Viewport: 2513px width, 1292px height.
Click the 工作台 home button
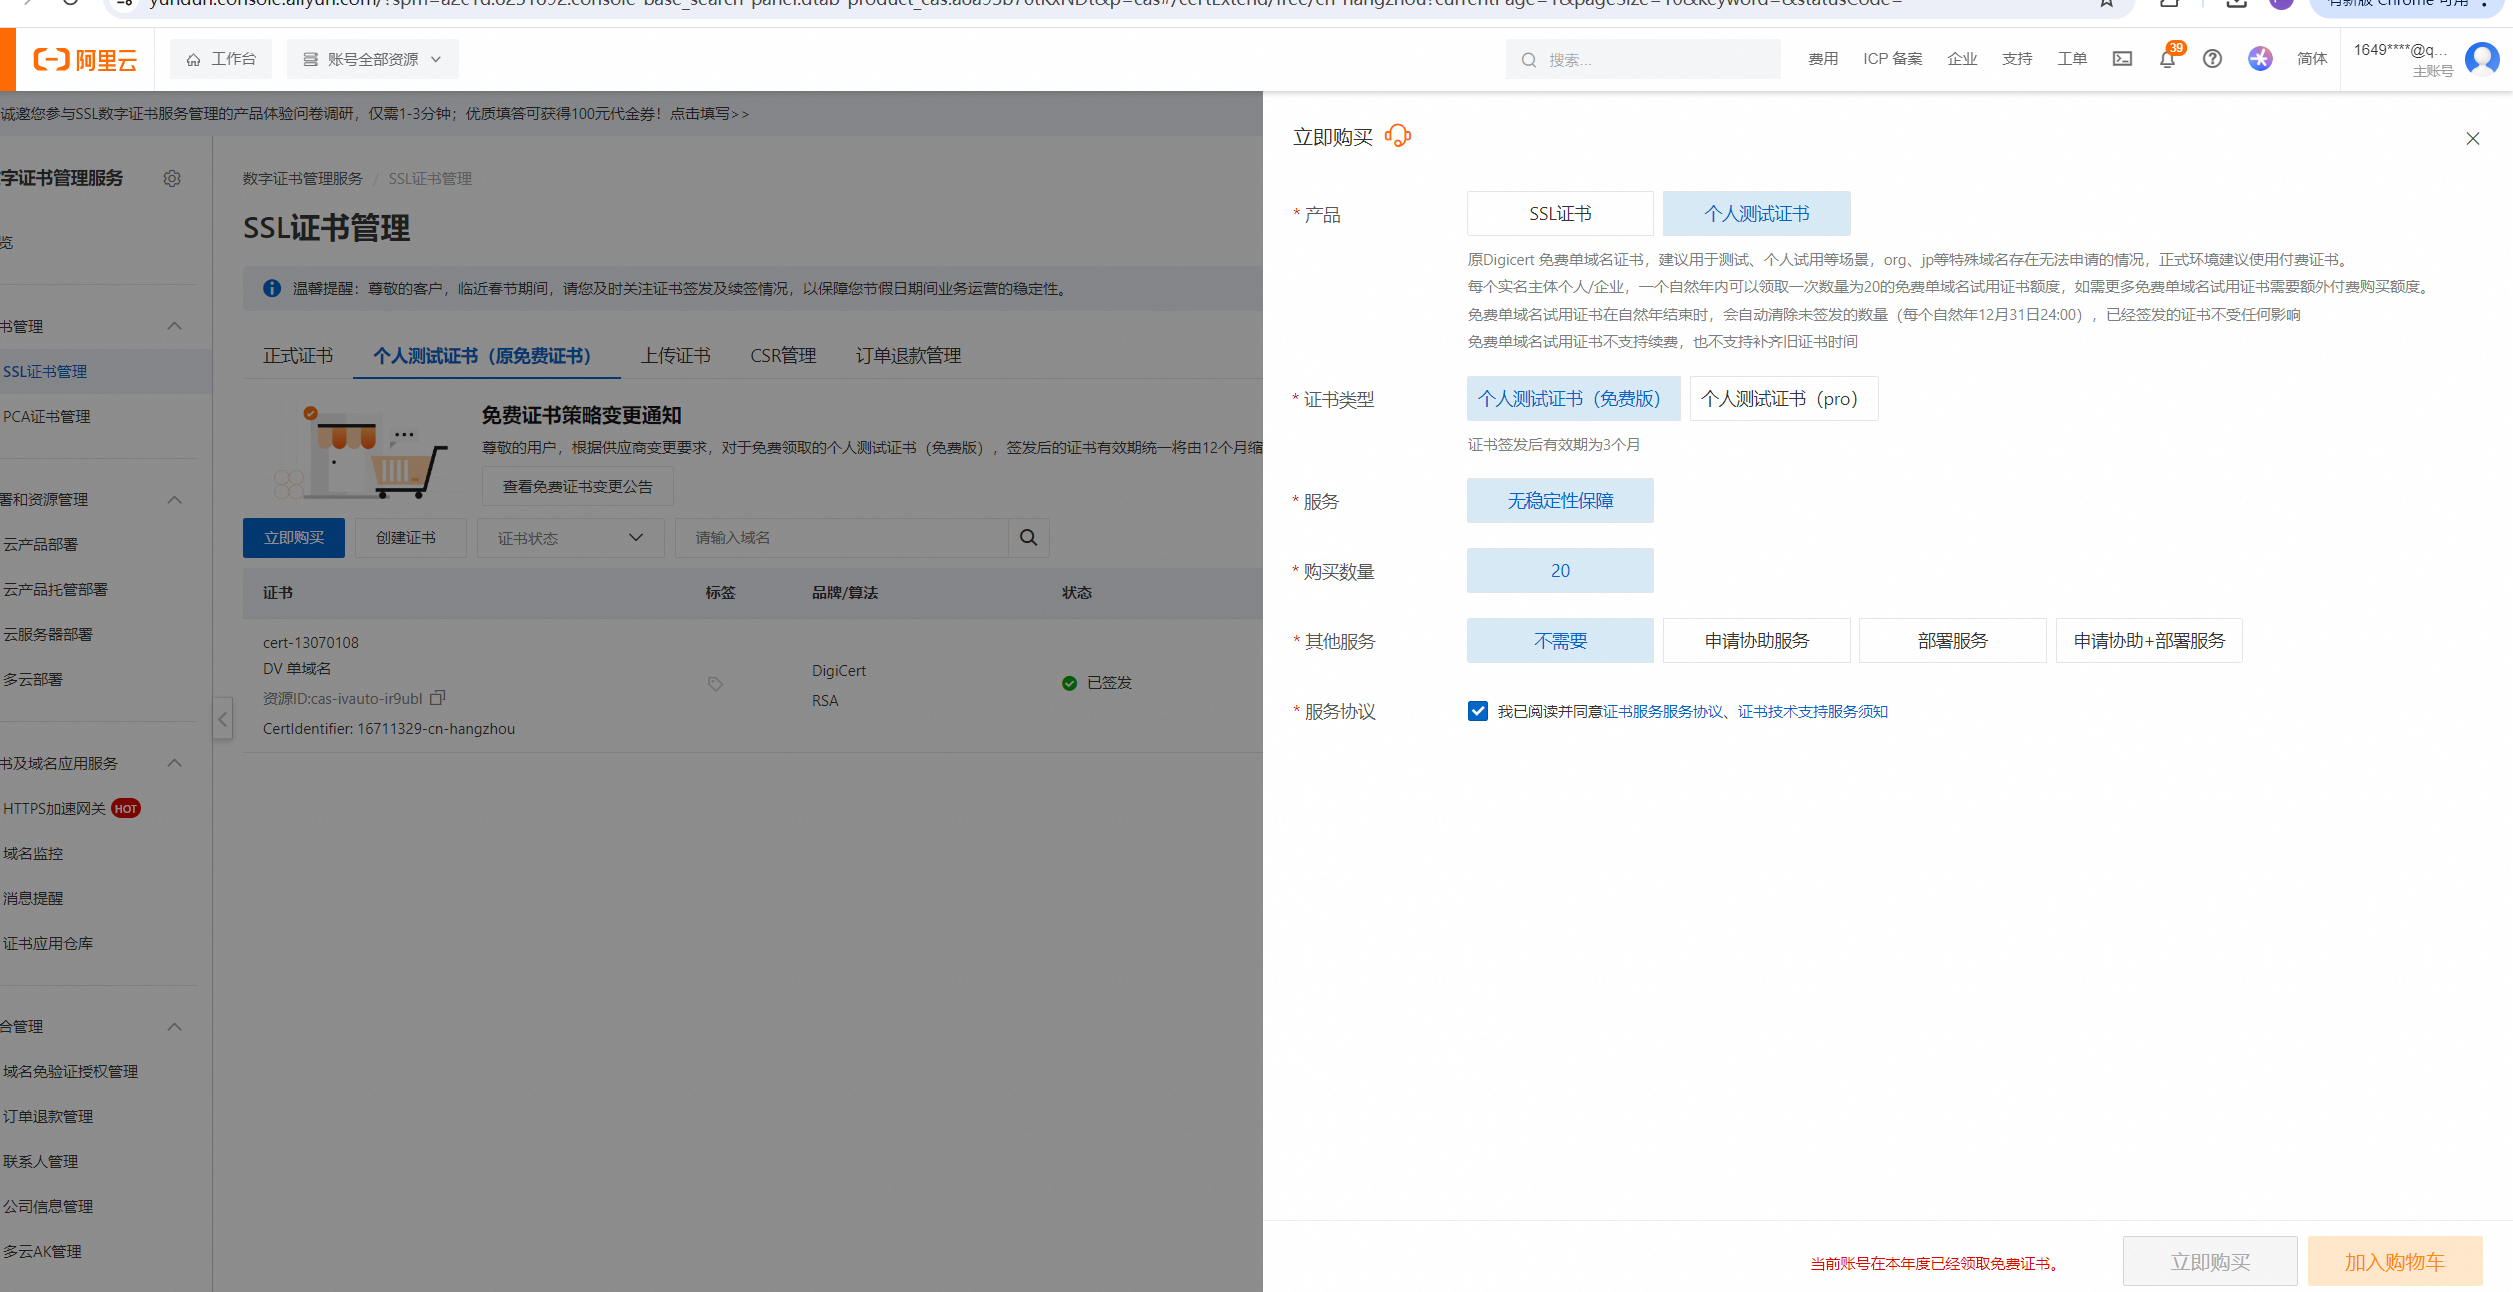221,59
